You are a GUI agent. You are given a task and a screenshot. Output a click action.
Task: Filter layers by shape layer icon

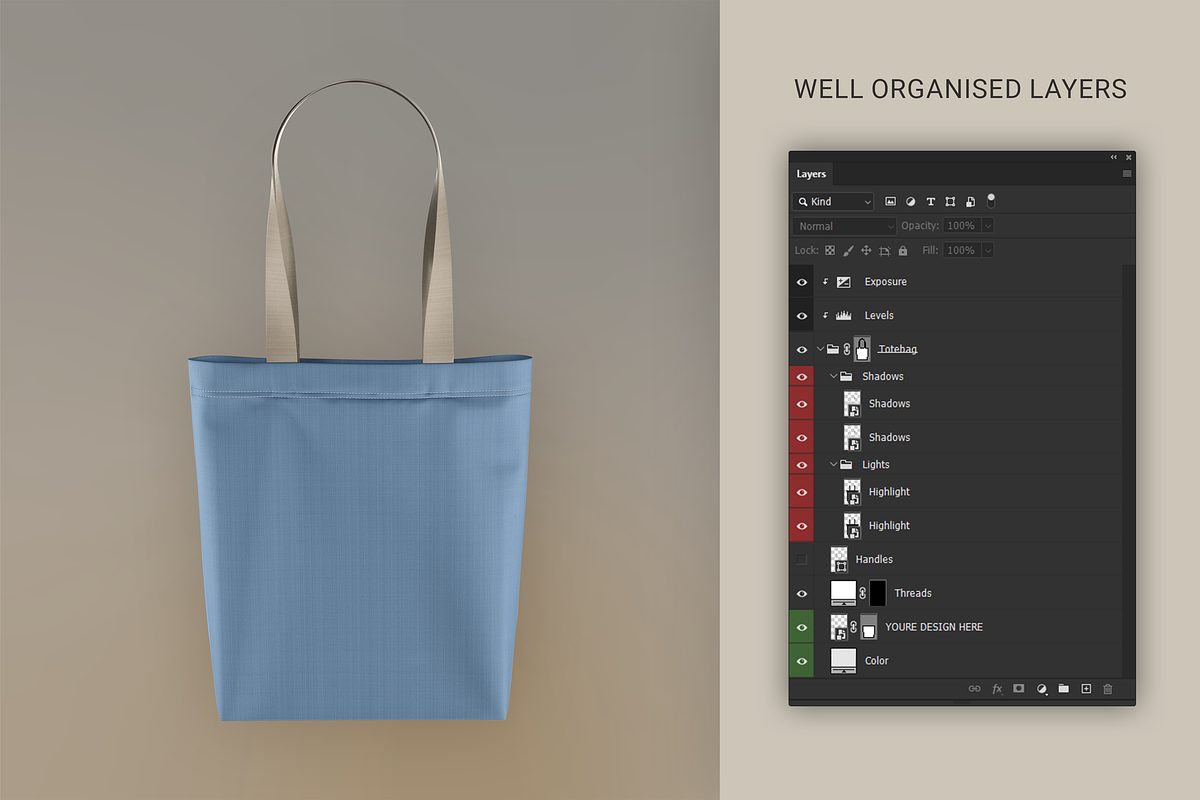(950, 202)
